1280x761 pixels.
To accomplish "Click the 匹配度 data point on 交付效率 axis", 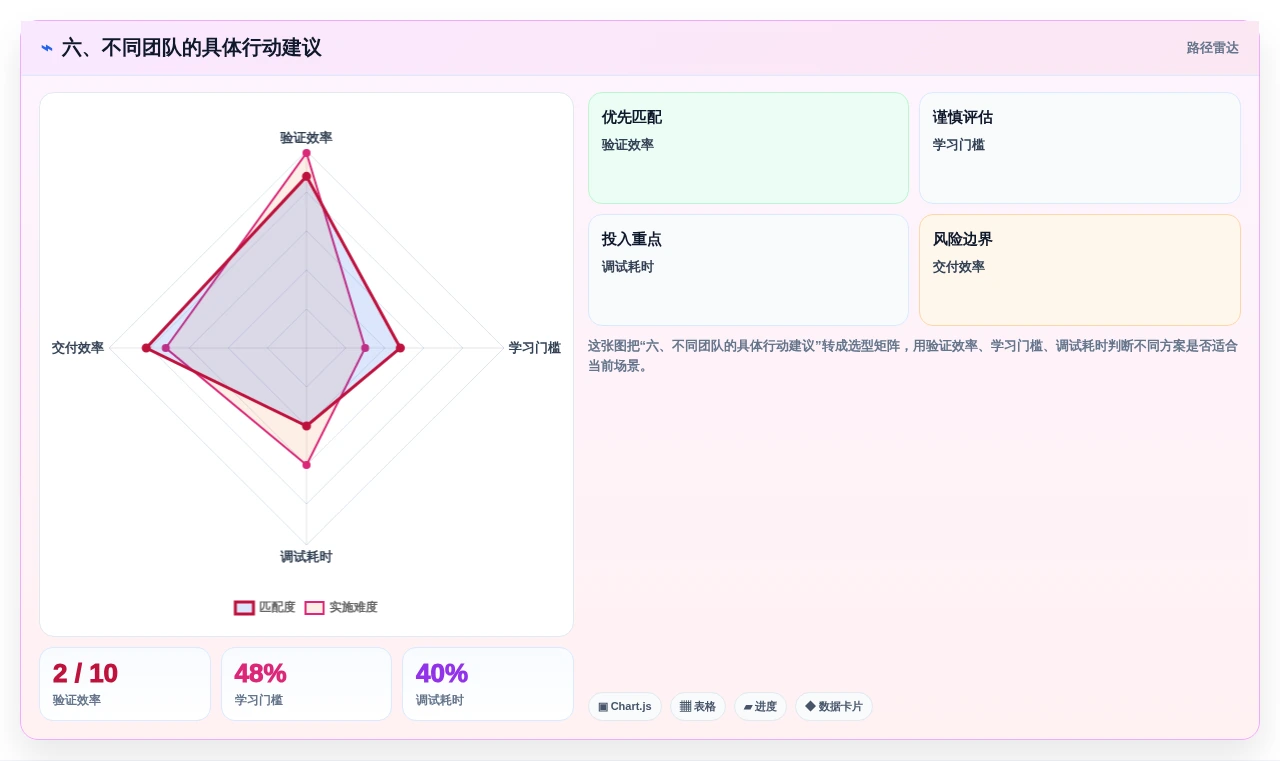I will pos(146,348).
